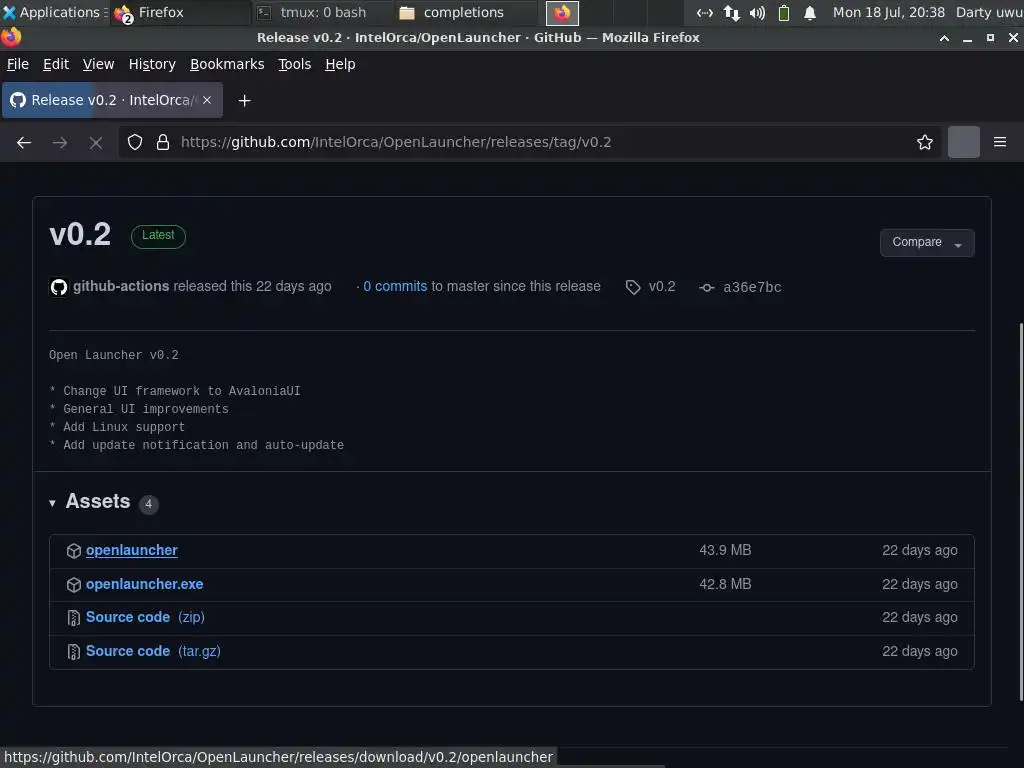Click the commit icon next to a36e7bc
This screenshot has width=1024, height=768.
coord(707,287)
